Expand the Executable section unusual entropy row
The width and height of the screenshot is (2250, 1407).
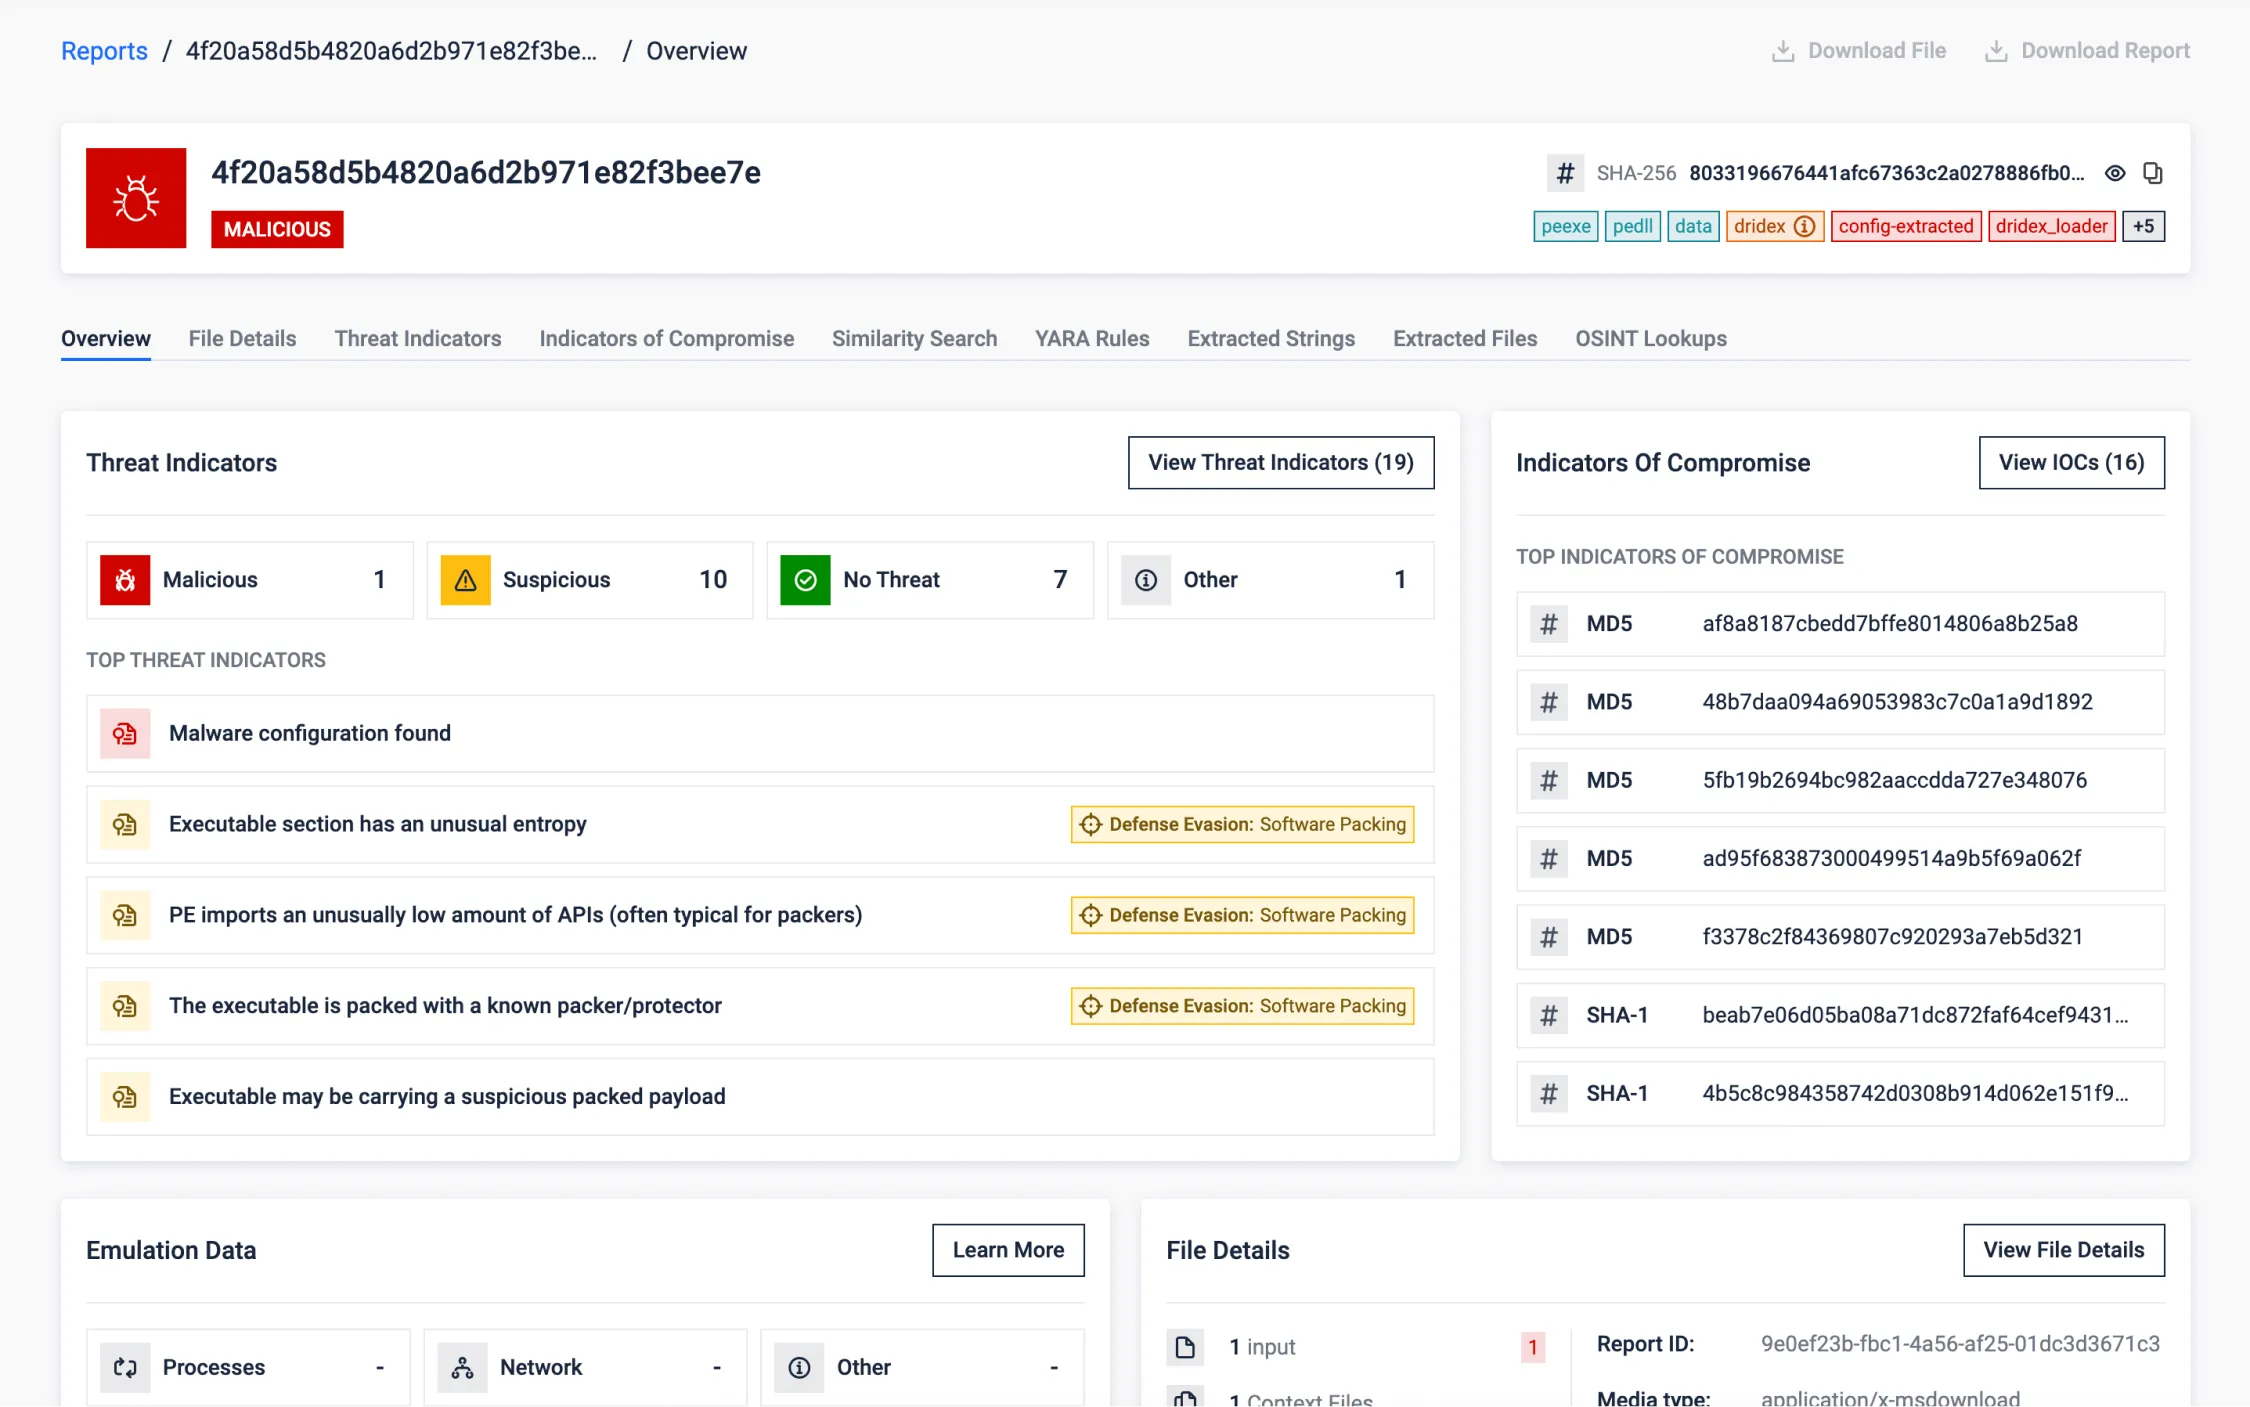(377, 824)
